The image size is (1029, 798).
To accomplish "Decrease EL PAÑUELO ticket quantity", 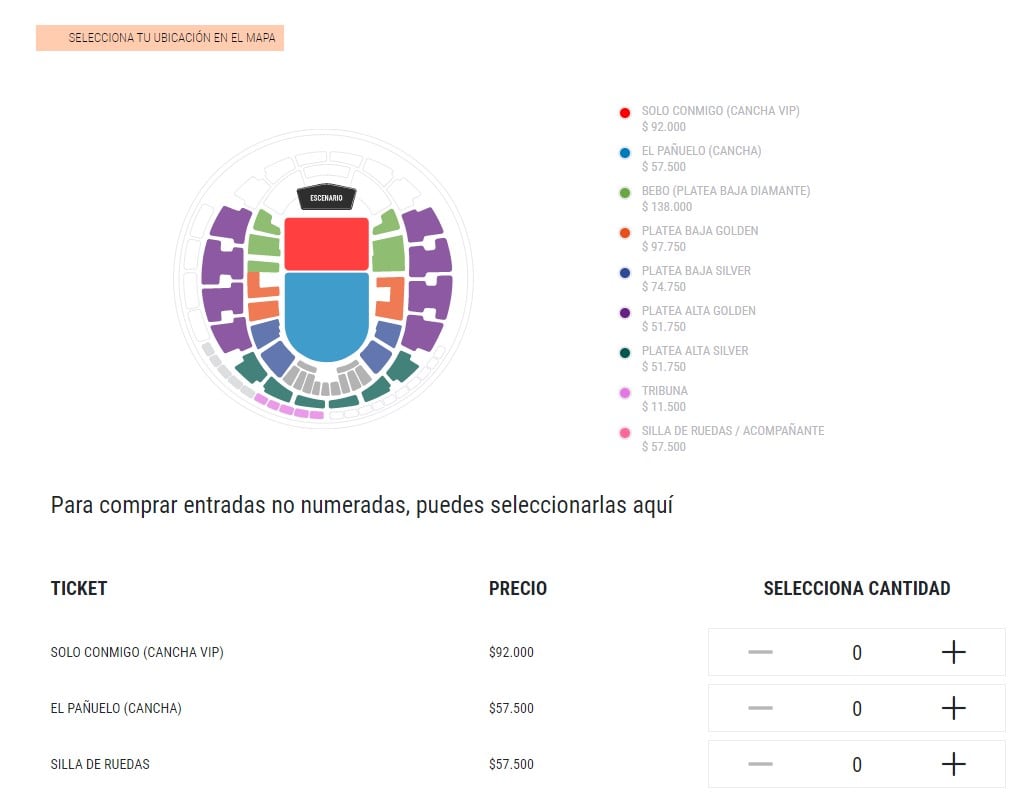I will [759, 708].
